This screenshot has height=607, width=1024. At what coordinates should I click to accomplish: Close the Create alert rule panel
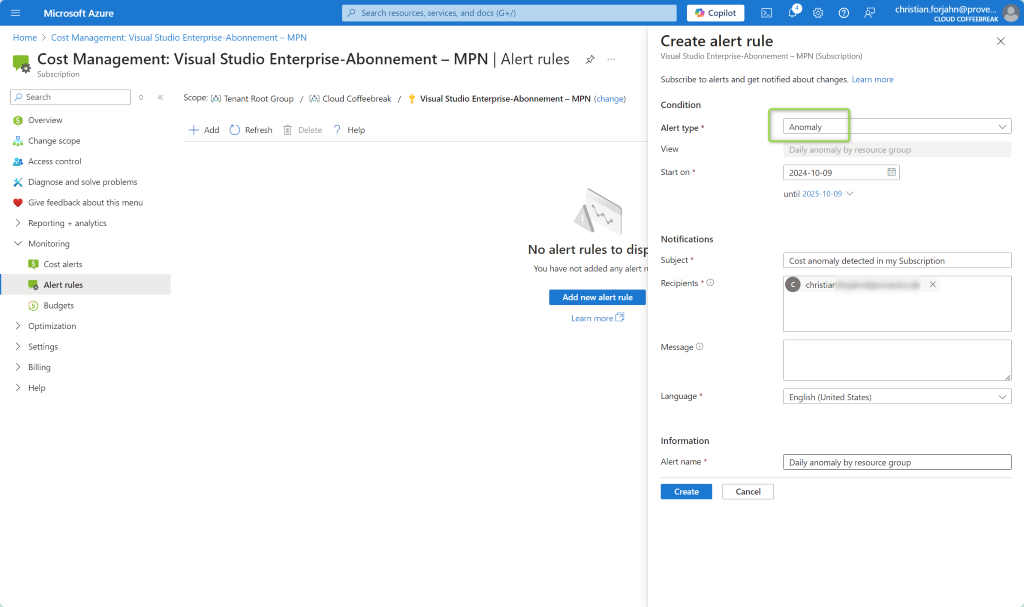pos(1000,41)
